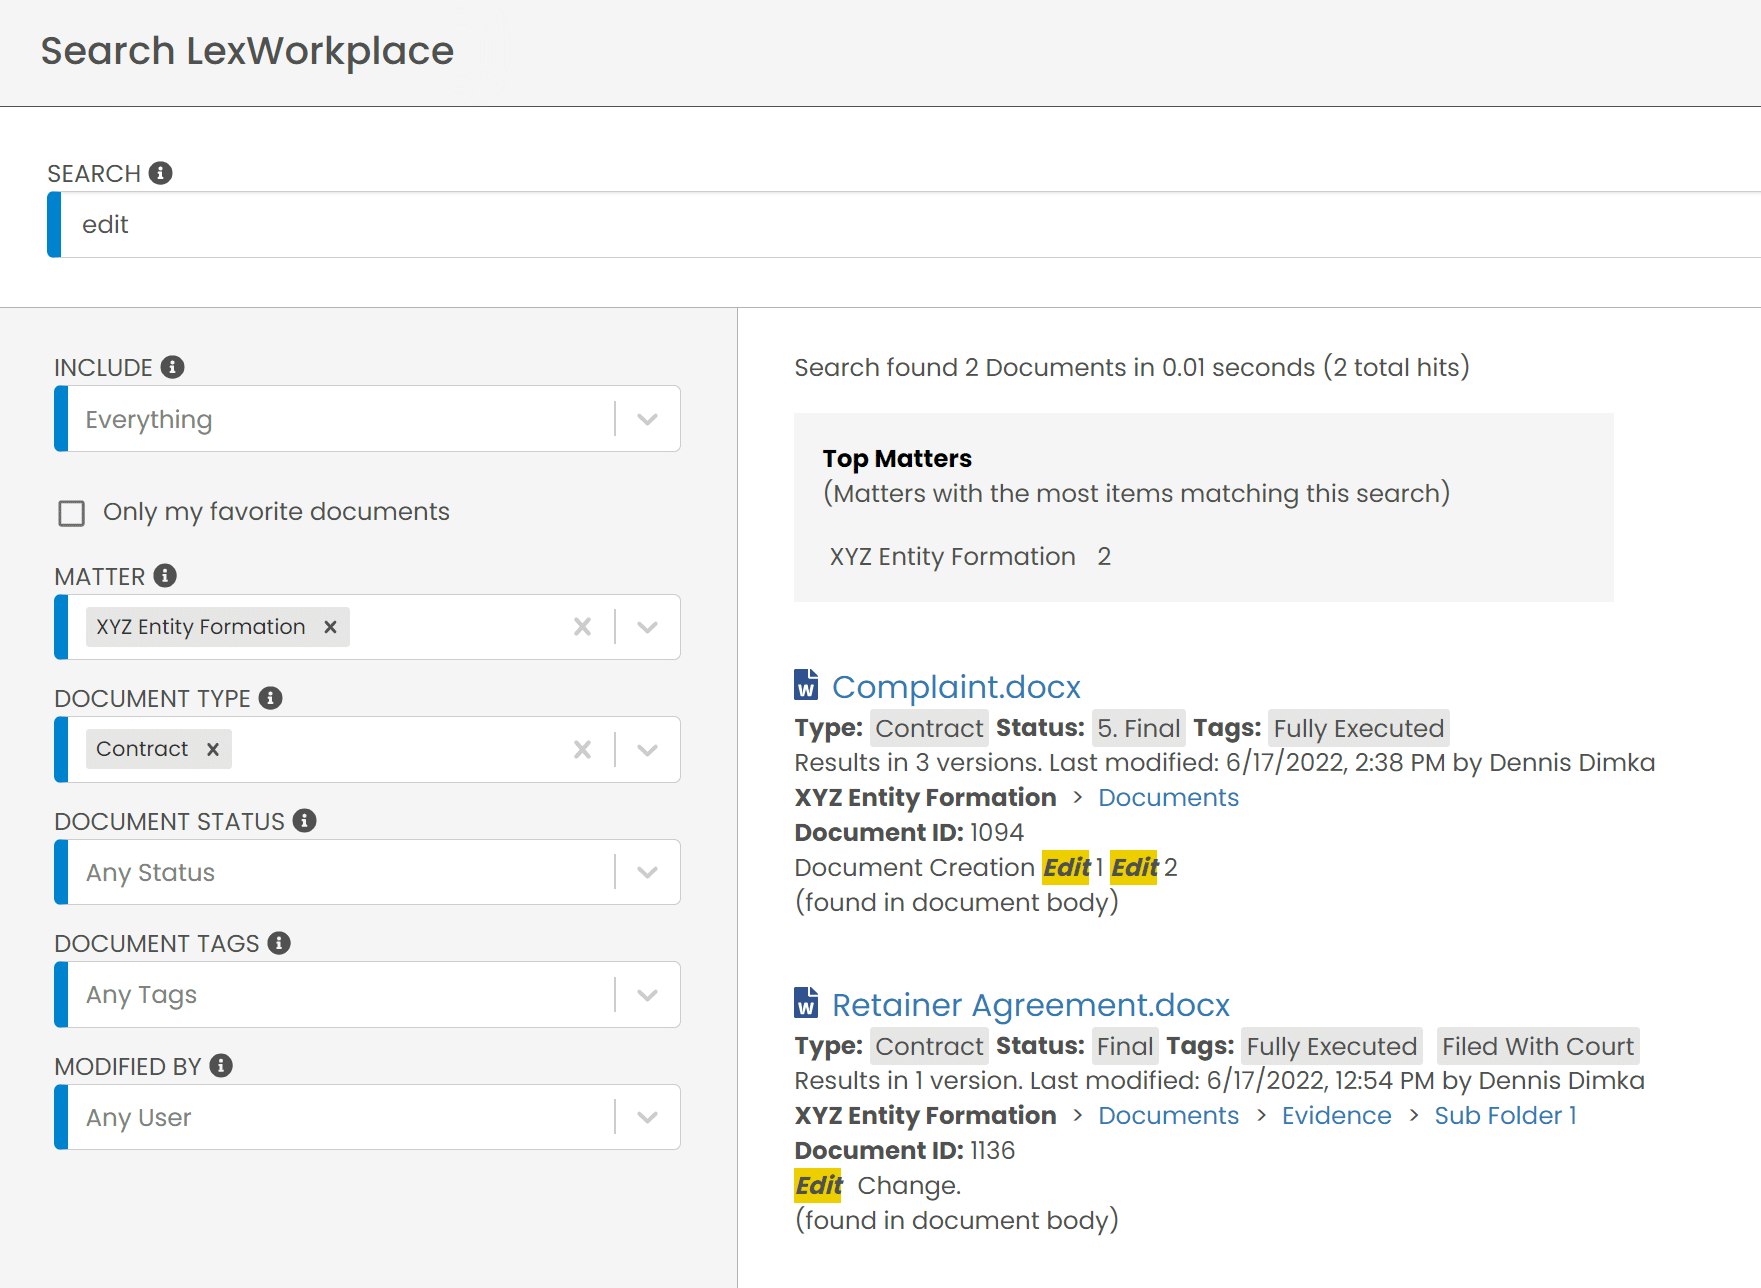Click the info icon beside INCLUDE label

(172, 367)
